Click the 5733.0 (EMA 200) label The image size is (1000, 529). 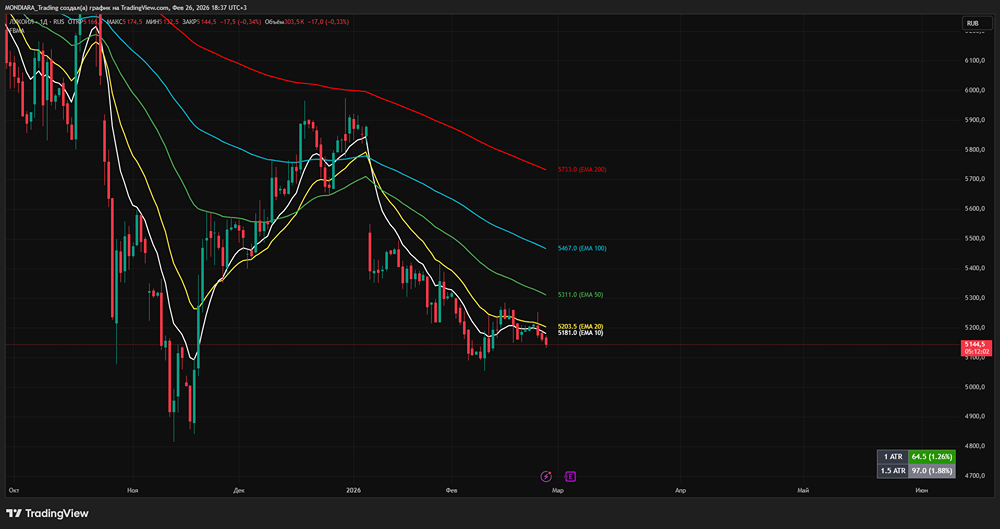(582, 170)
